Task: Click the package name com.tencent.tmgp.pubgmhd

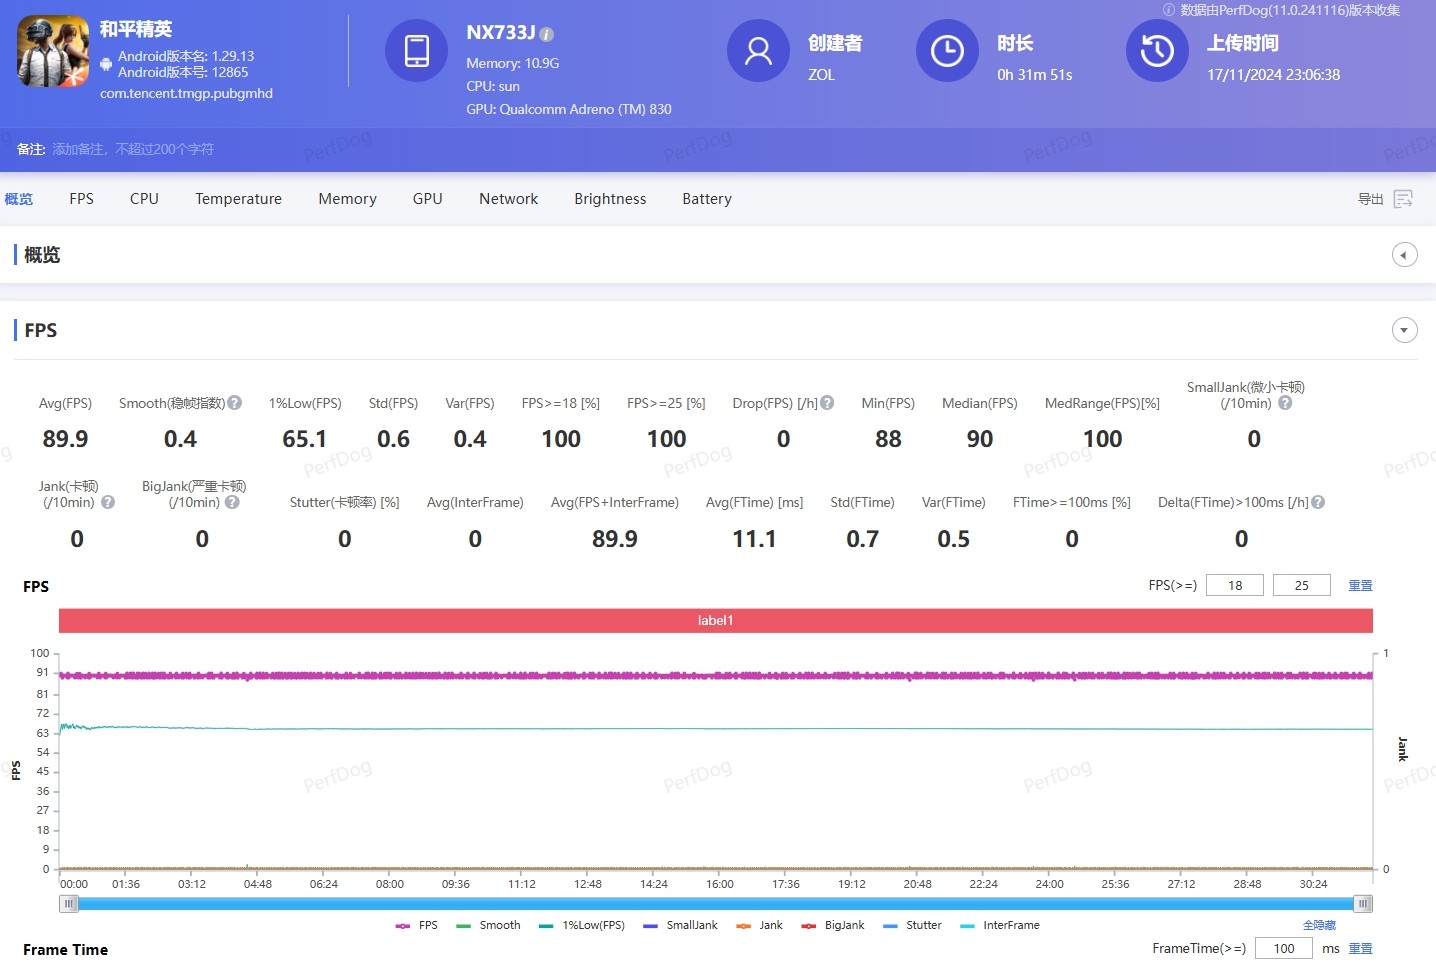Action: tap(186, 93)
